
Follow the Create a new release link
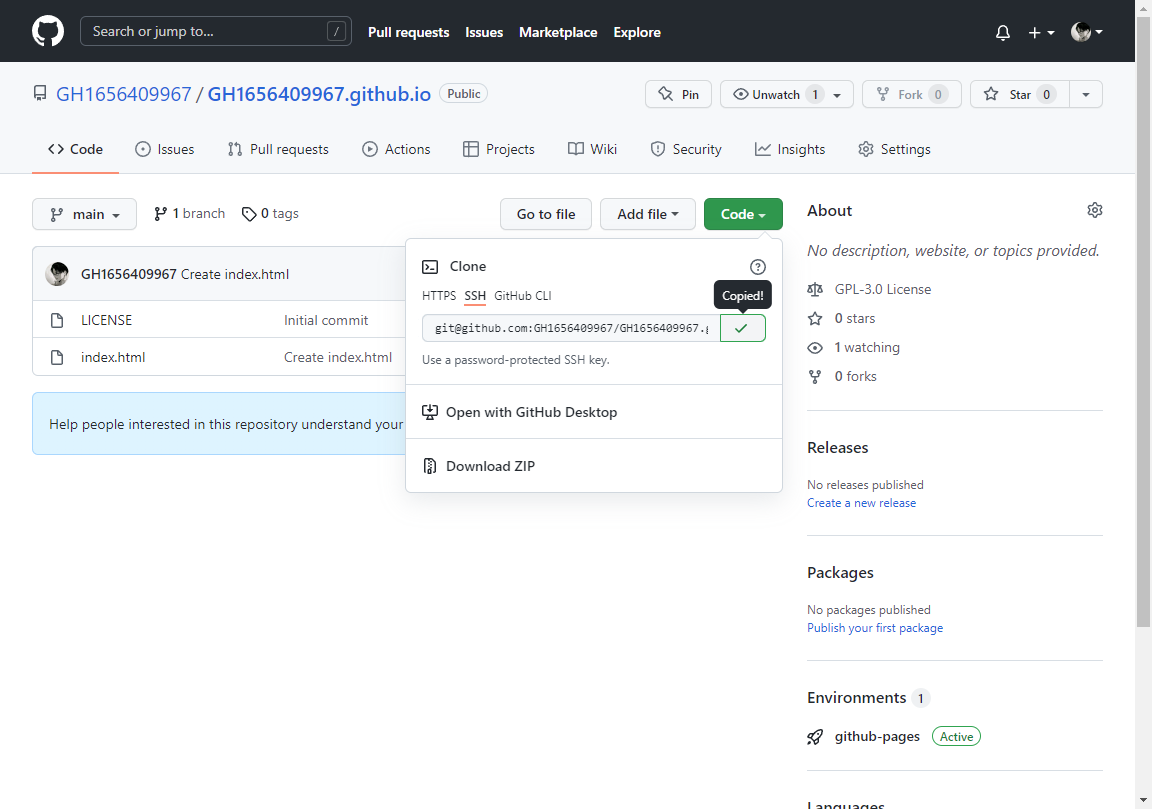point(861,503)
